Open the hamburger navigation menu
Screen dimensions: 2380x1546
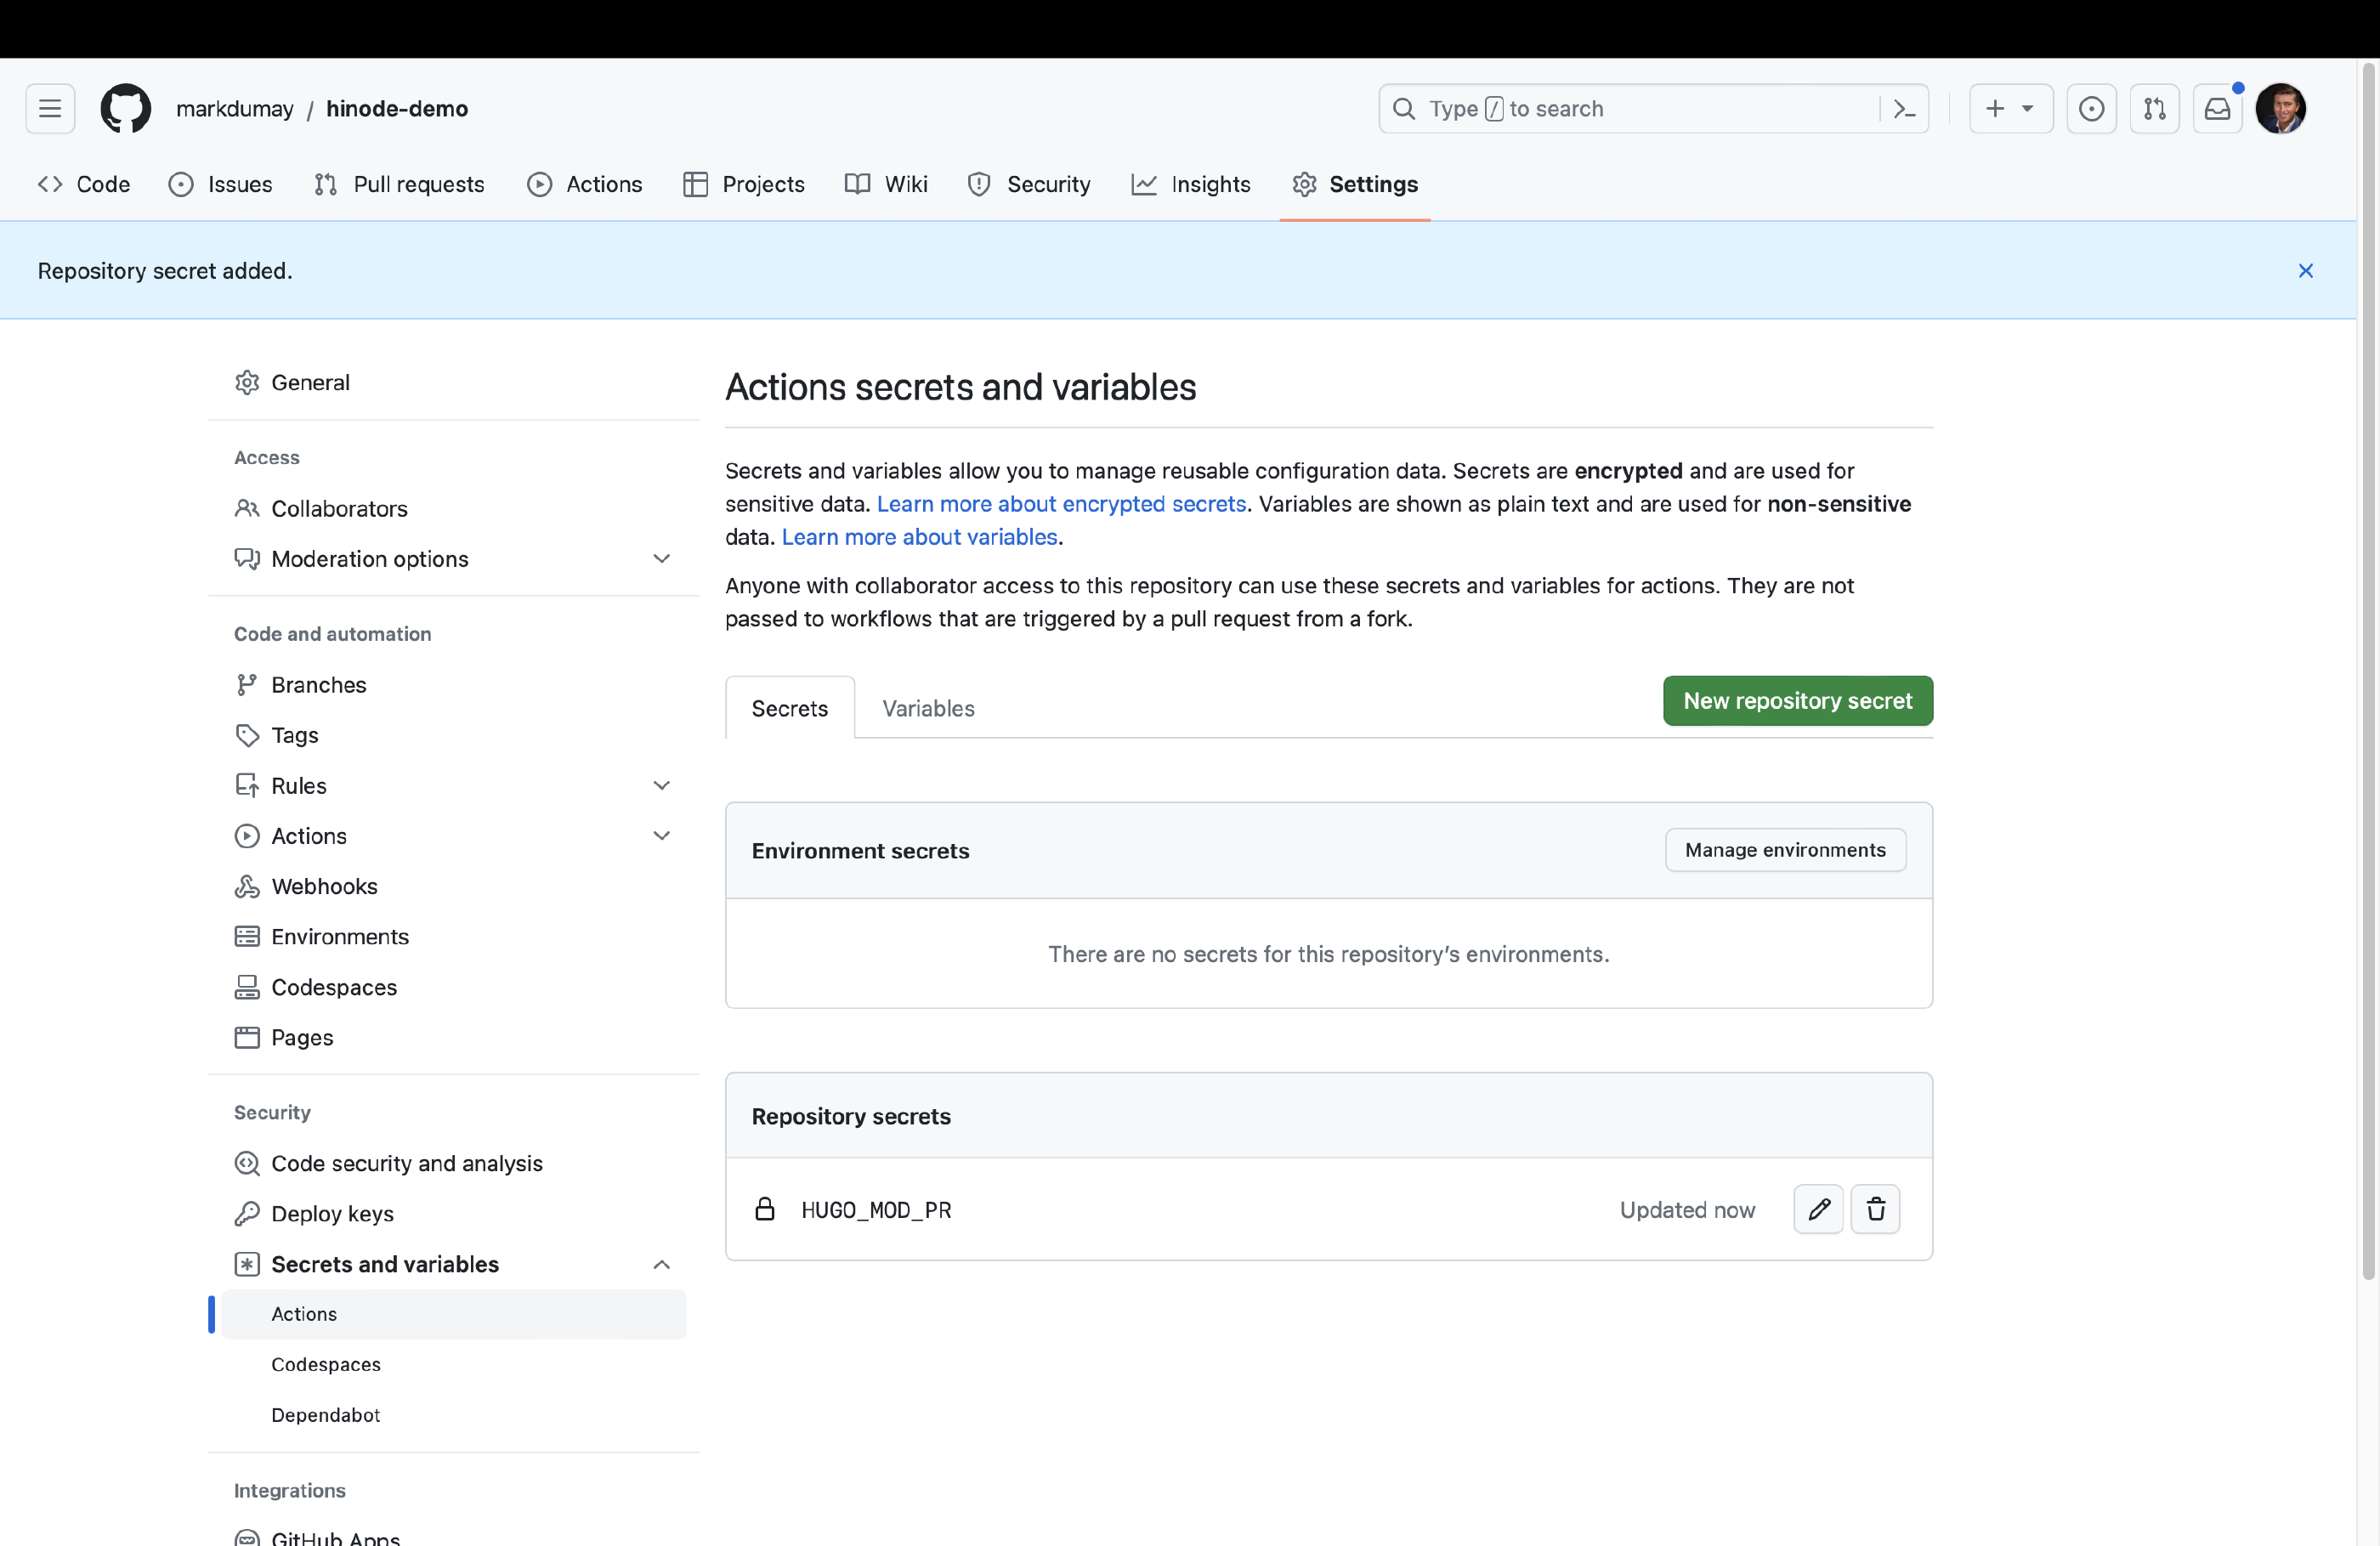50,108
